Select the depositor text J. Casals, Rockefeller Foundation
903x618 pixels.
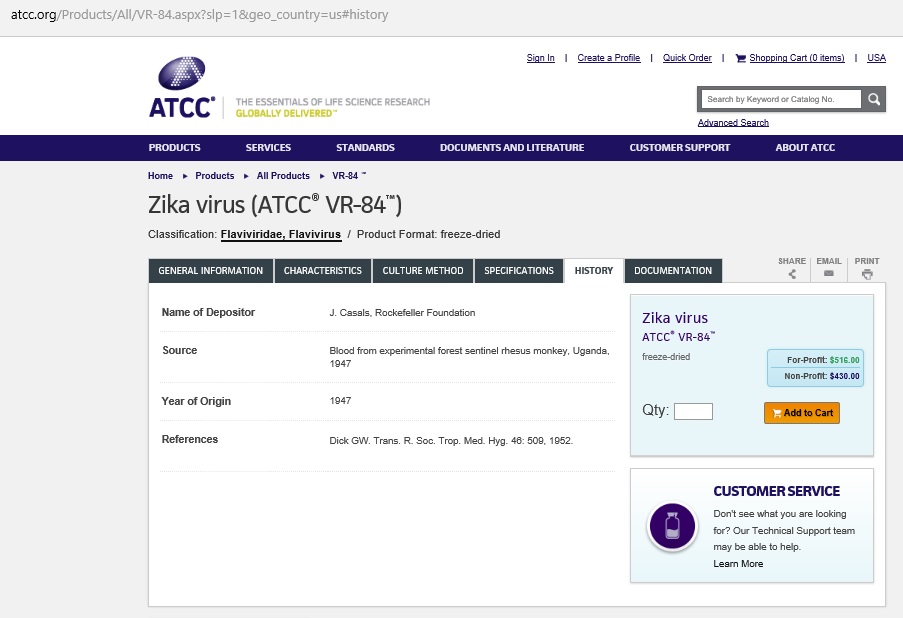coord(402,313)
